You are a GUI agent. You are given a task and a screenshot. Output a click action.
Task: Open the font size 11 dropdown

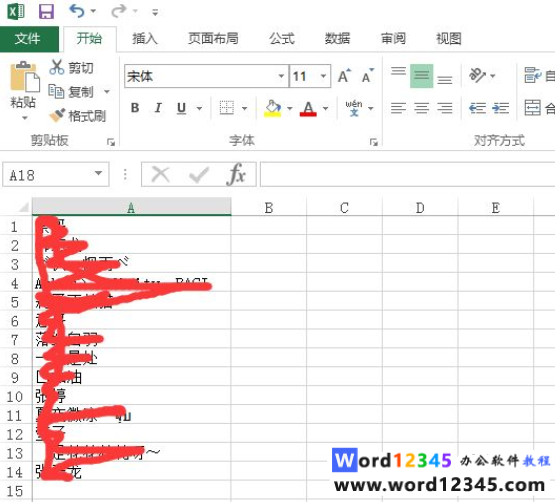click(323, 76)
